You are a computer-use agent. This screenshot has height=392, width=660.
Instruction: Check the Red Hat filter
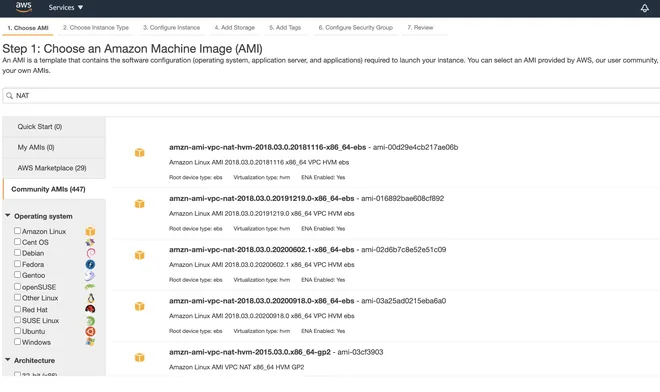(17, 309)
